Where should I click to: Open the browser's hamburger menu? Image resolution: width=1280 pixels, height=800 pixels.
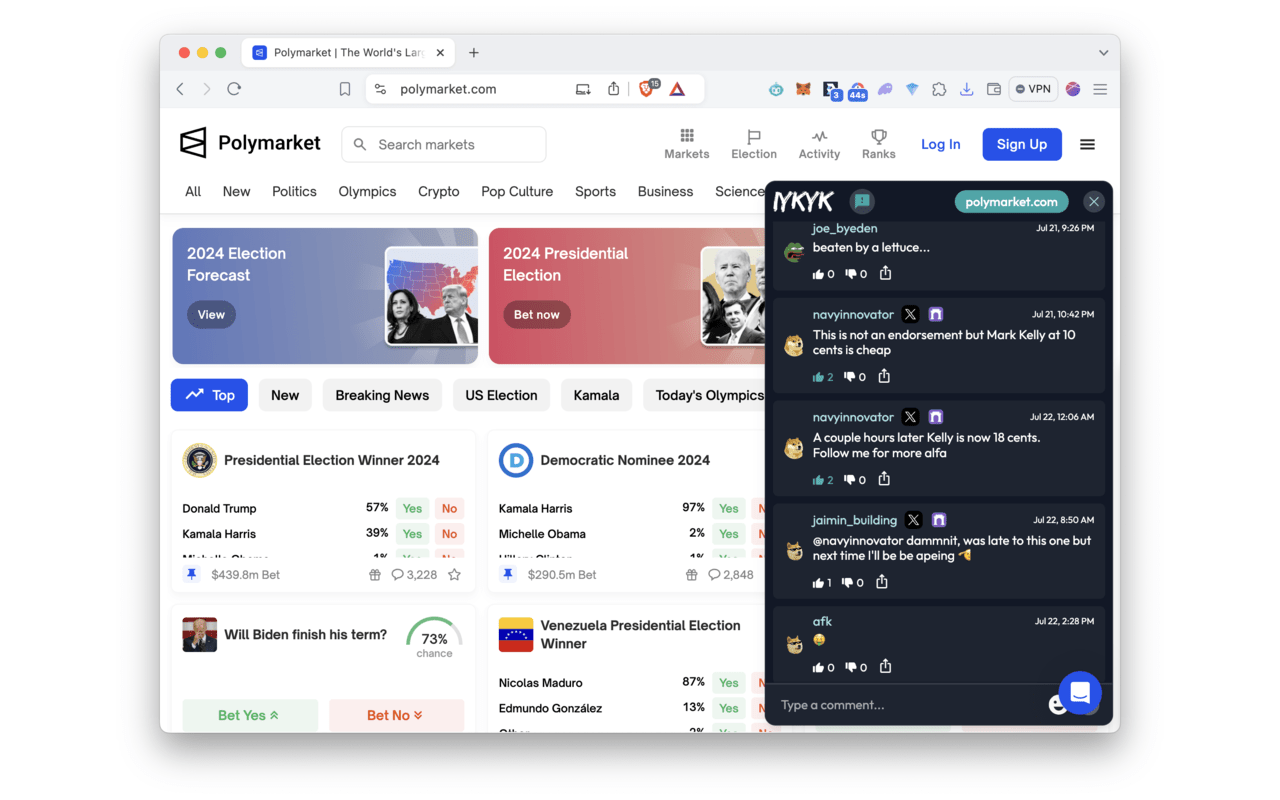(1100, 88)
